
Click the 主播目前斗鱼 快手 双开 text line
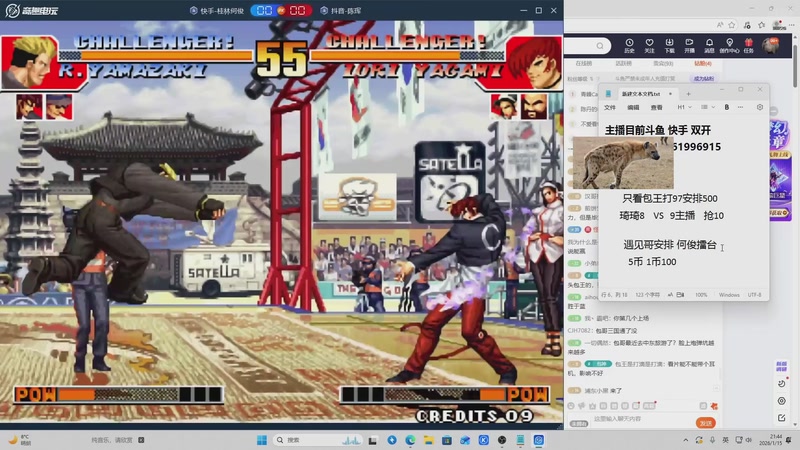pyautogui.click(x=658, y=130)
